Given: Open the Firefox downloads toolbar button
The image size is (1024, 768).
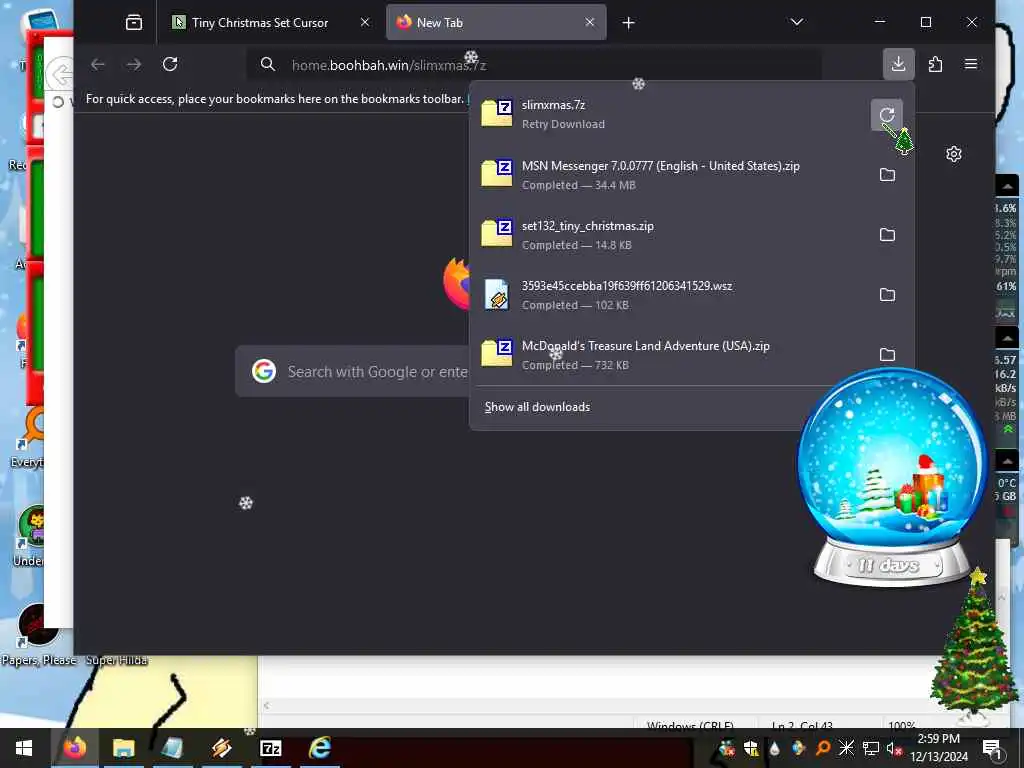Looking at the screenshot, I should click(x=899, y=64).
